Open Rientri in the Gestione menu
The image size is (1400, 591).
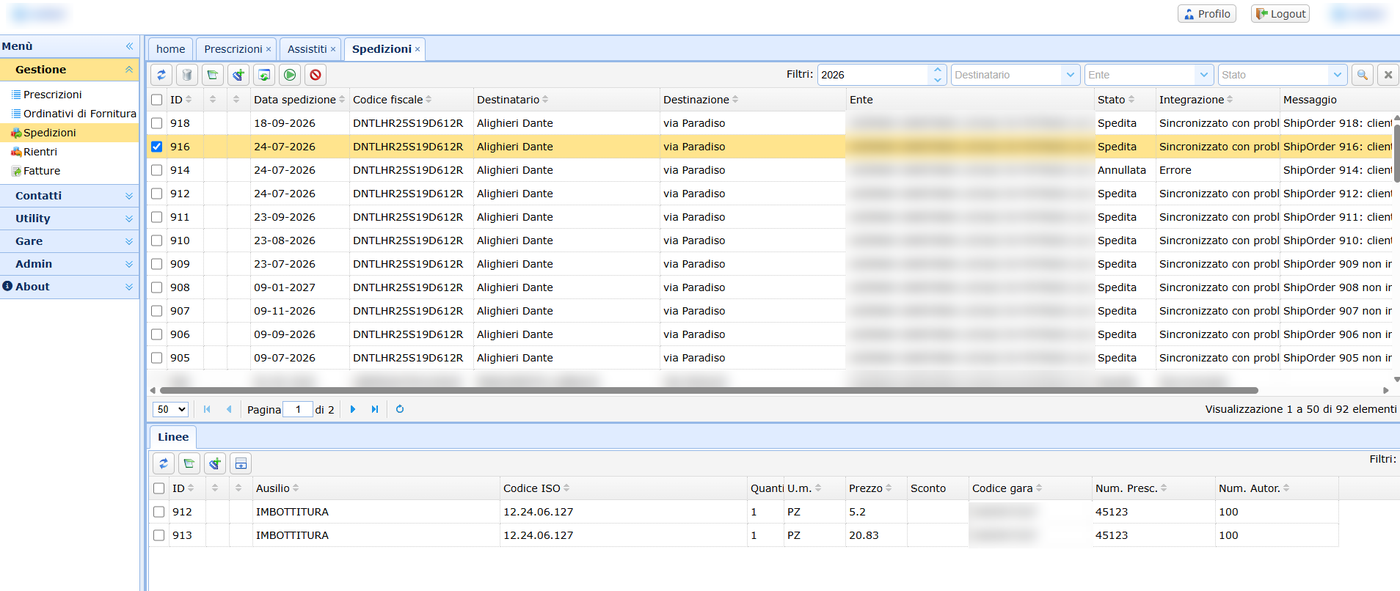coord(40,152)
